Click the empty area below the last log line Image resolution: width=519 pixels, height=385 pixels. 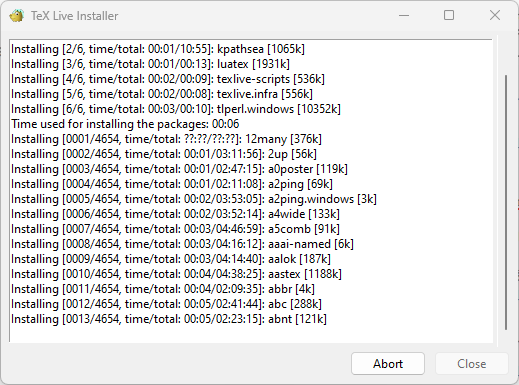251,334
